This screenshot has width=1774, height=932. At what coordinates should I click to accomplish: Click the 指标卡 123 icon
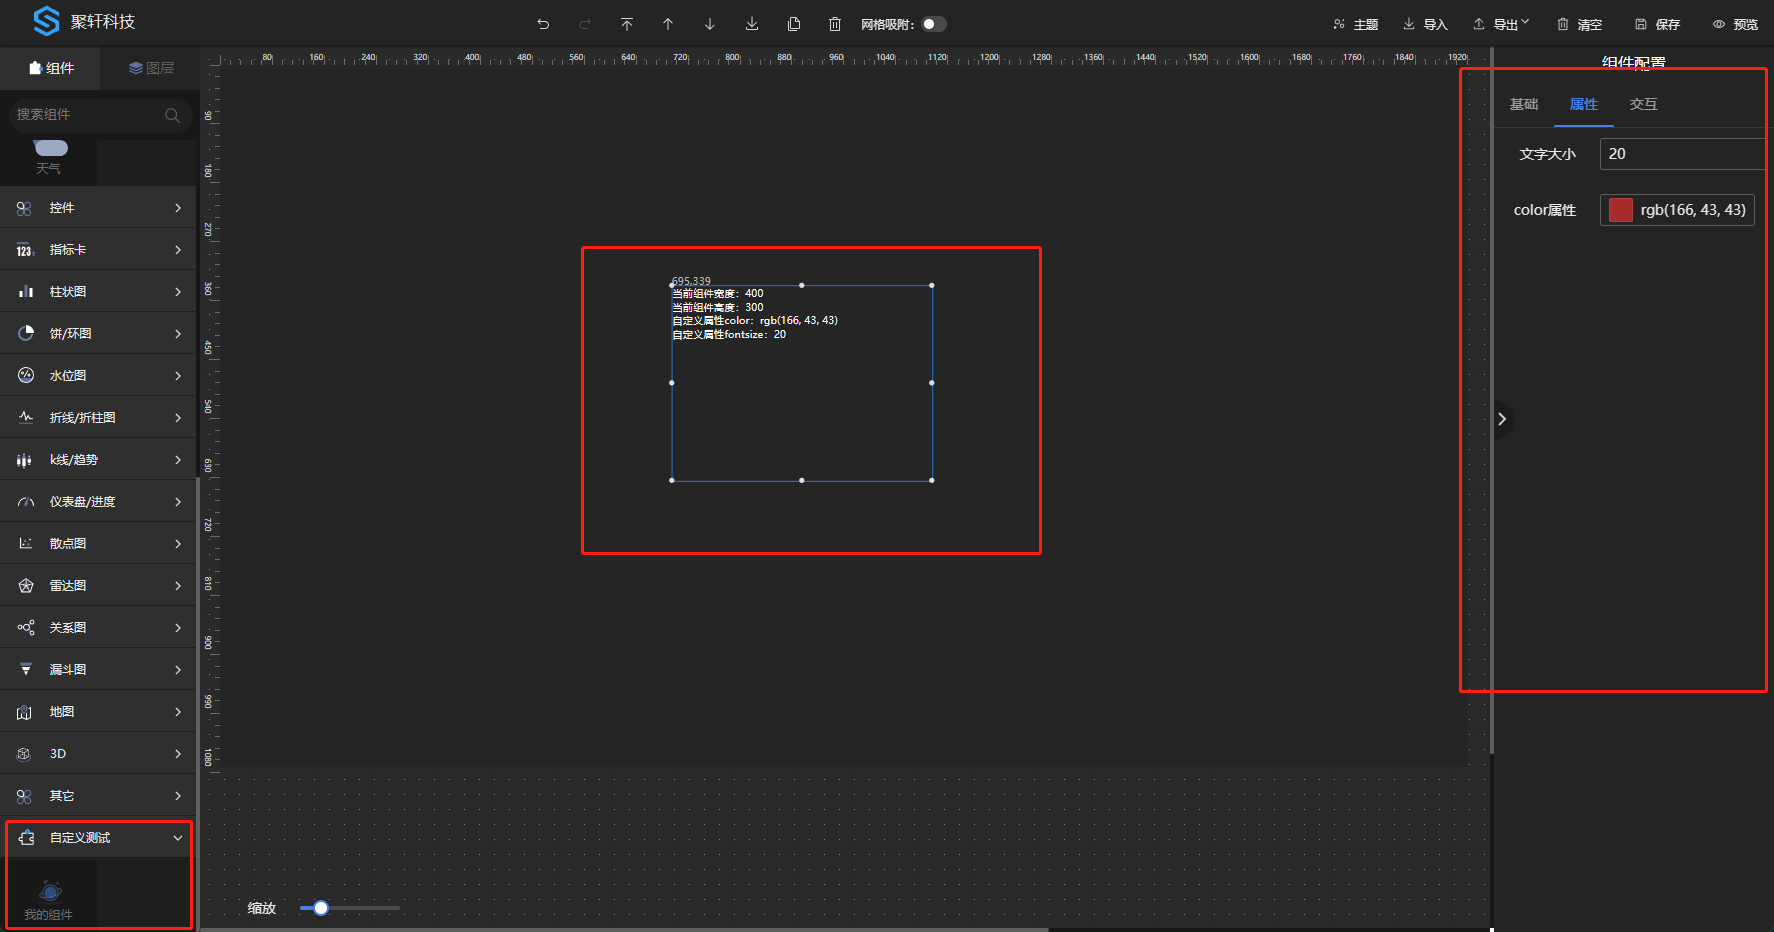pyautogui.click(x=25, y=251)
